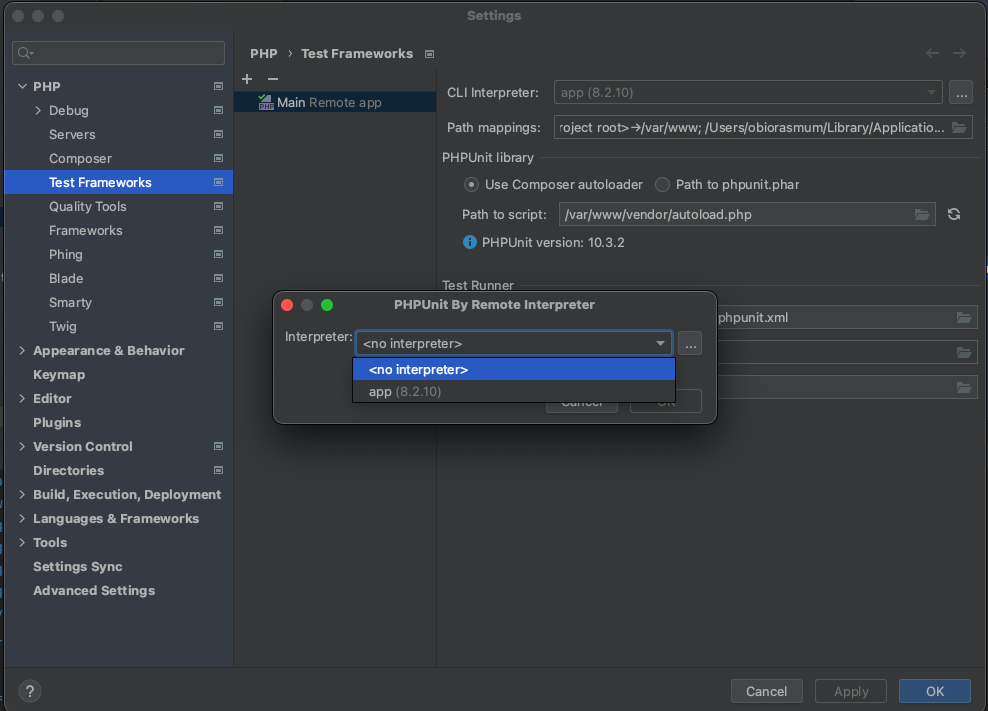Screen dimensions: 988x711
Task: Open CLI Interpreter browse ellipsis button
Action: click(x=961, y=93)
